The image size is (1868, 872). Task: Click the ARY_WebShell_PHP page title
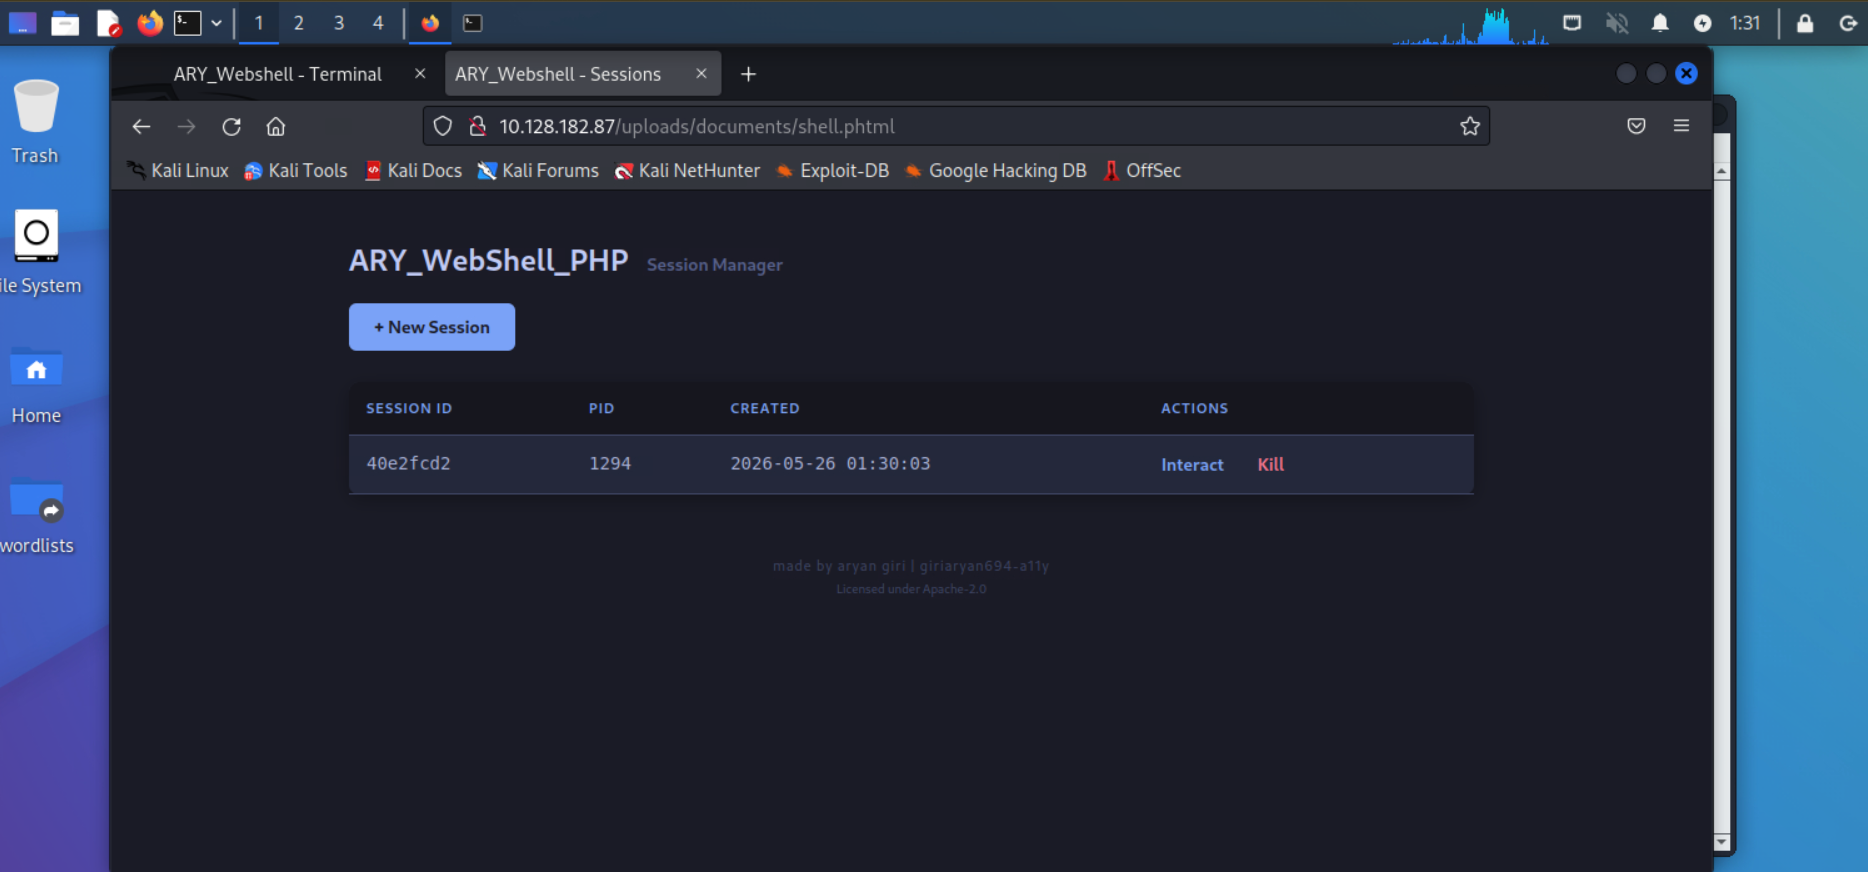488,261
